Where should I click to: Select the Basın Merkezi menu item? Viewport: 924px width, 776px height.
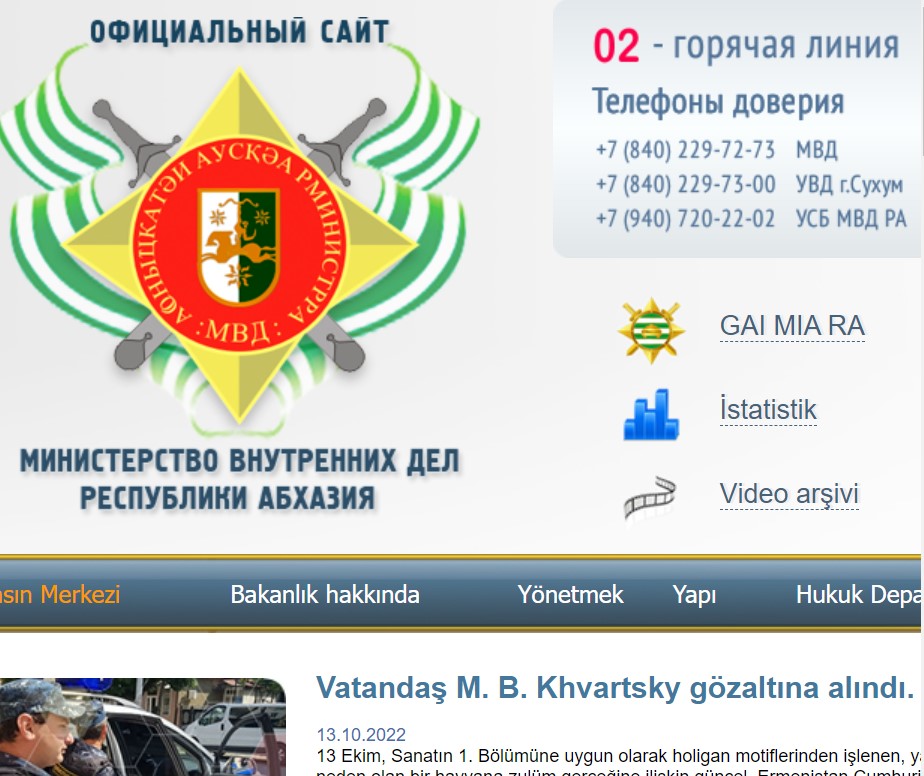pyautogui.click(x=58, y=595)
